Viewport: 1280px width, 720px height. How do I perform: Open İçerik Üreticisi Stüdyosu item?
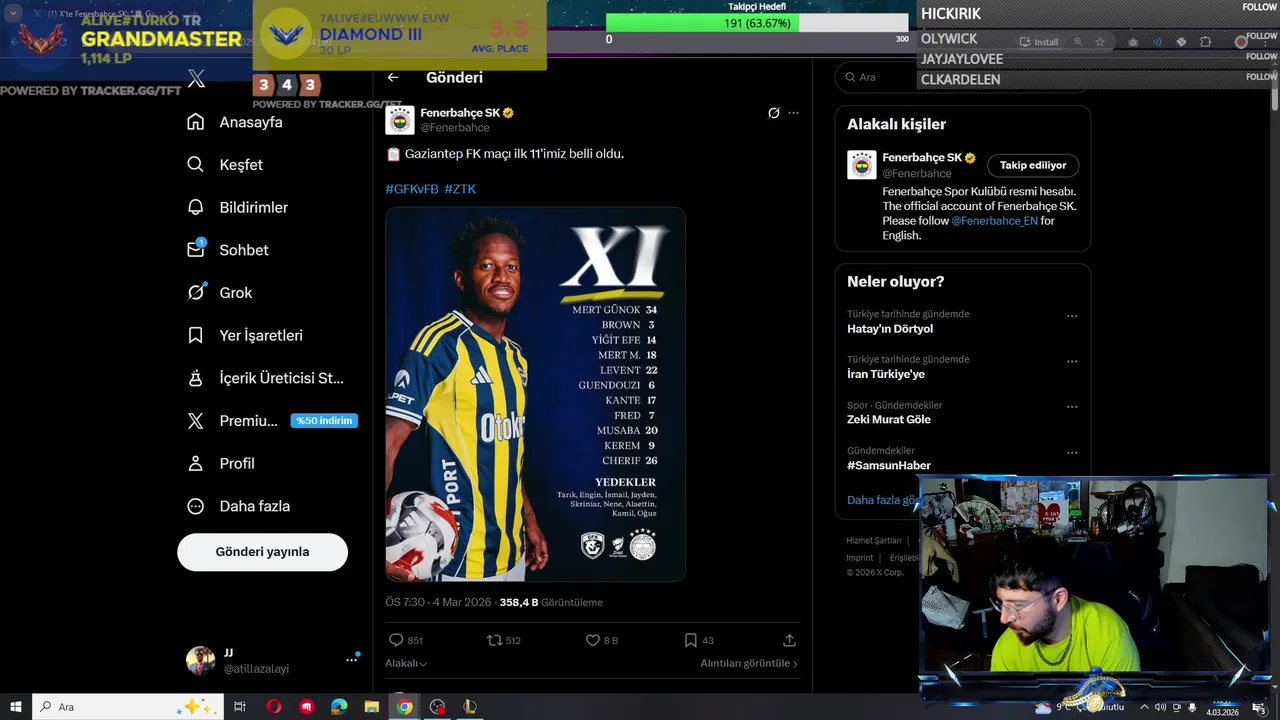(265, 378)
